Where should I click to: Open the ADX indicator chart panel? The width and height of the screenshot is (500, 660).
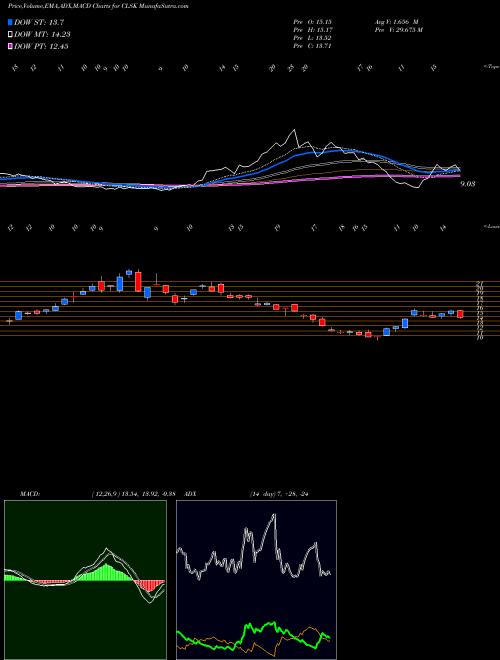click(x=256, y=580)
